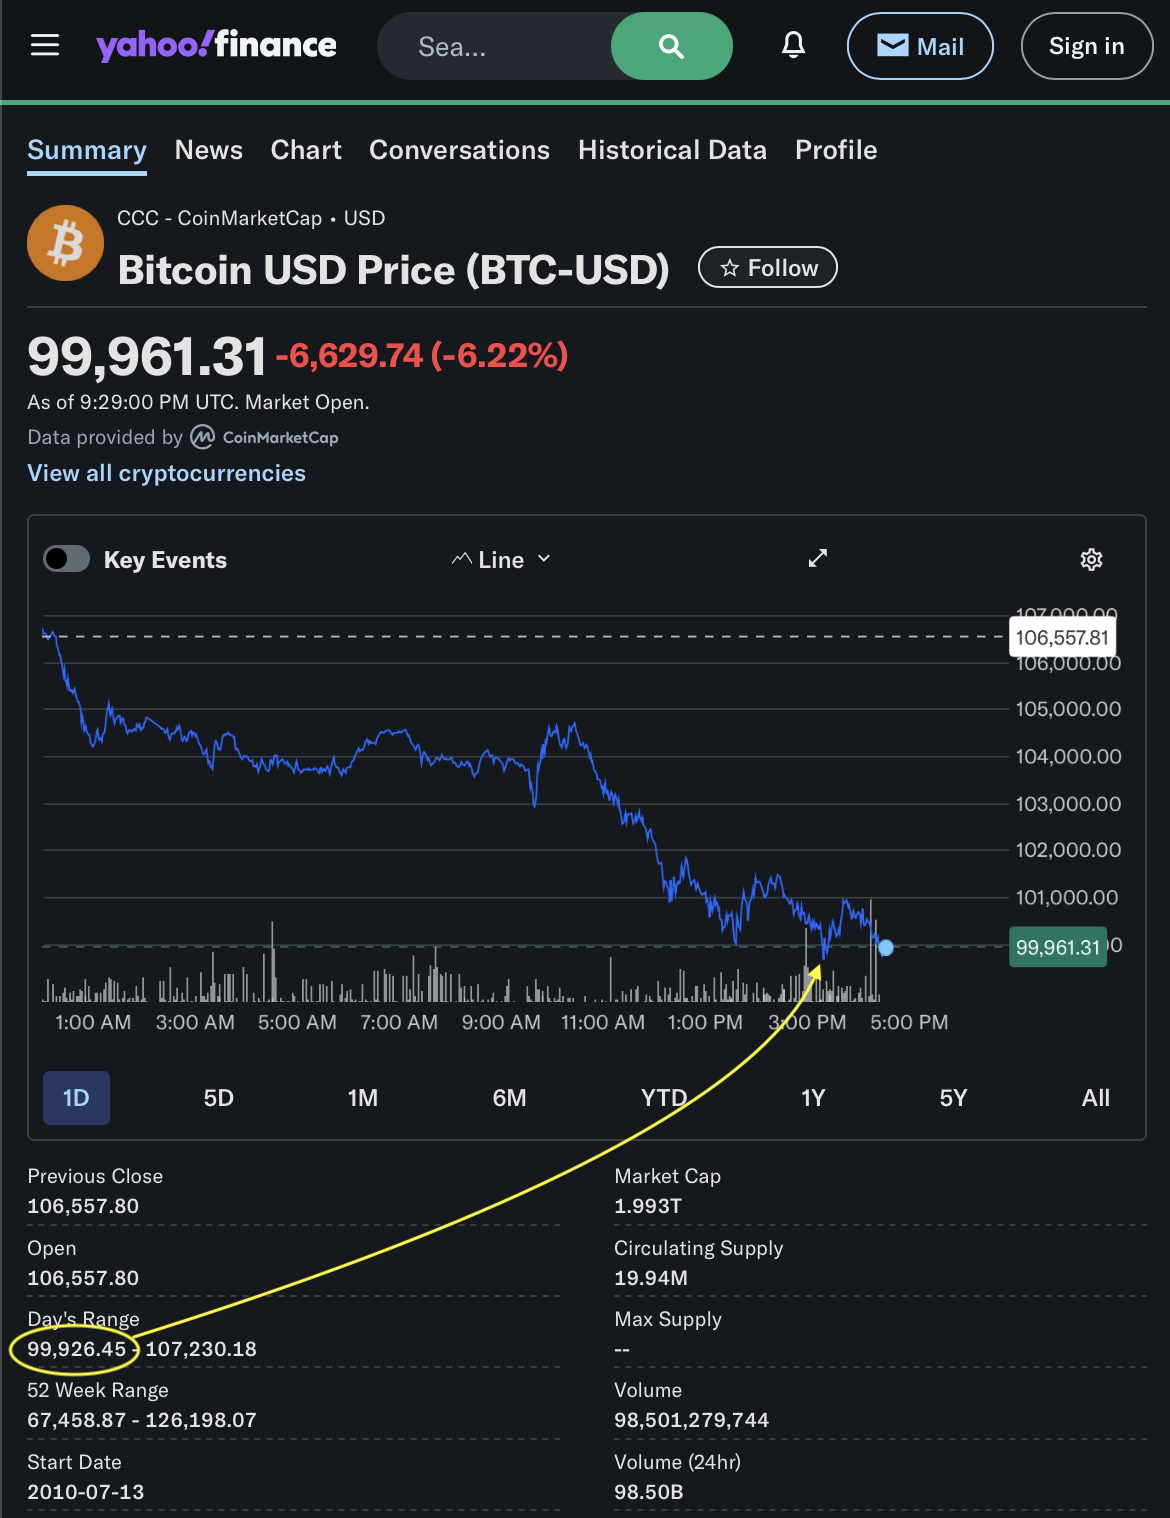The height and width of the screenshot is (1518, 1170).
Task: Click the current price marker dot on chart
Action: pyautogui.click(x=886, y=947)
